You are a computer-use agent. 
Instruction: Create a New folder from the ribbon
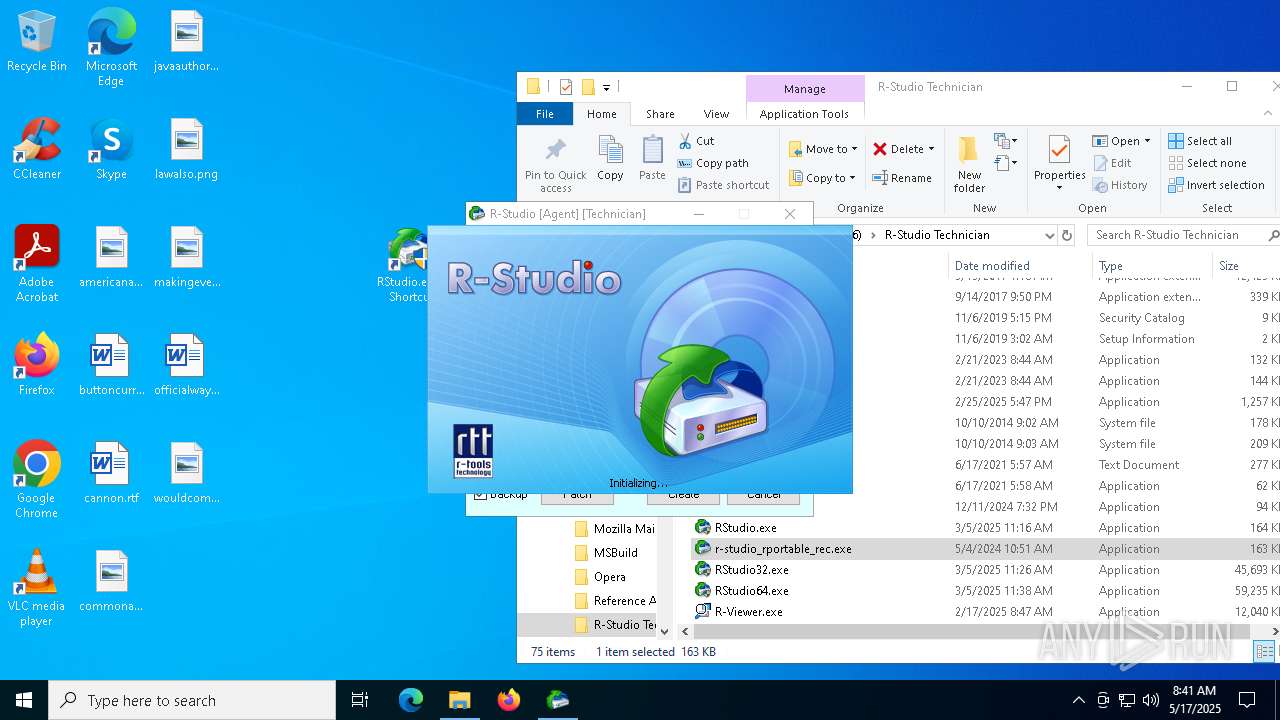969,163
